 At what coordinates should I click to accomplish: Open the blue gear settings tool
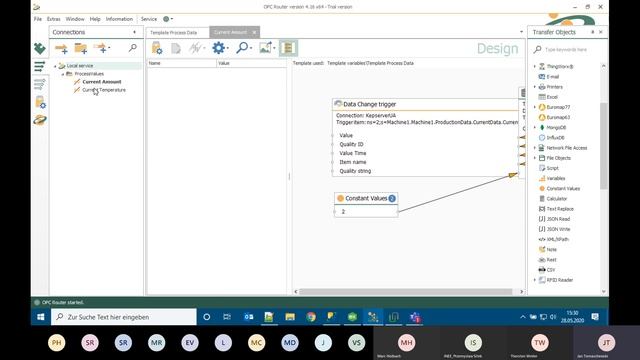point(218,48)
